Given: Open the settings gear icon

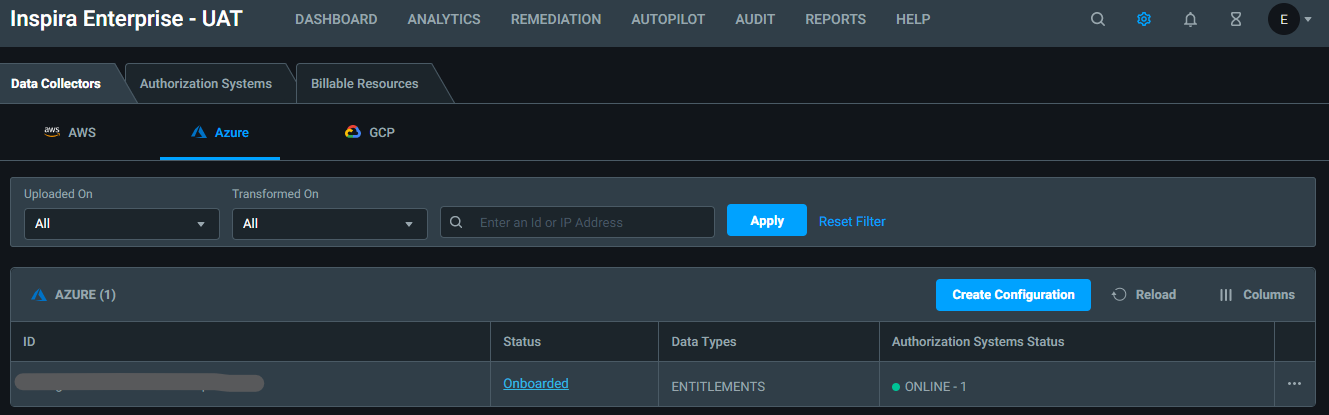Looking at the screenshot, I should point(1144,19).
